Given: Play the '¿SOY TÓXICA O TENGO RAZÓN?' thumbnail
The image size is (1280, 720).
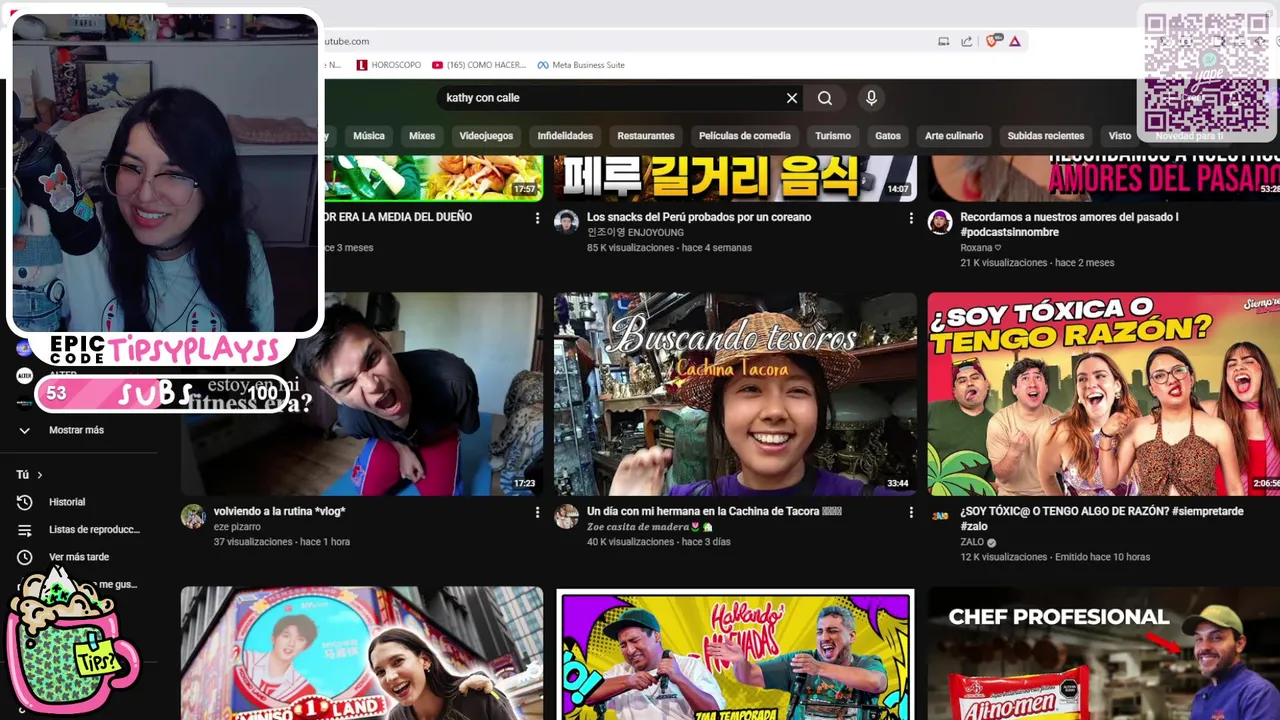Looking at the screenshot, I should [1103, 394].
